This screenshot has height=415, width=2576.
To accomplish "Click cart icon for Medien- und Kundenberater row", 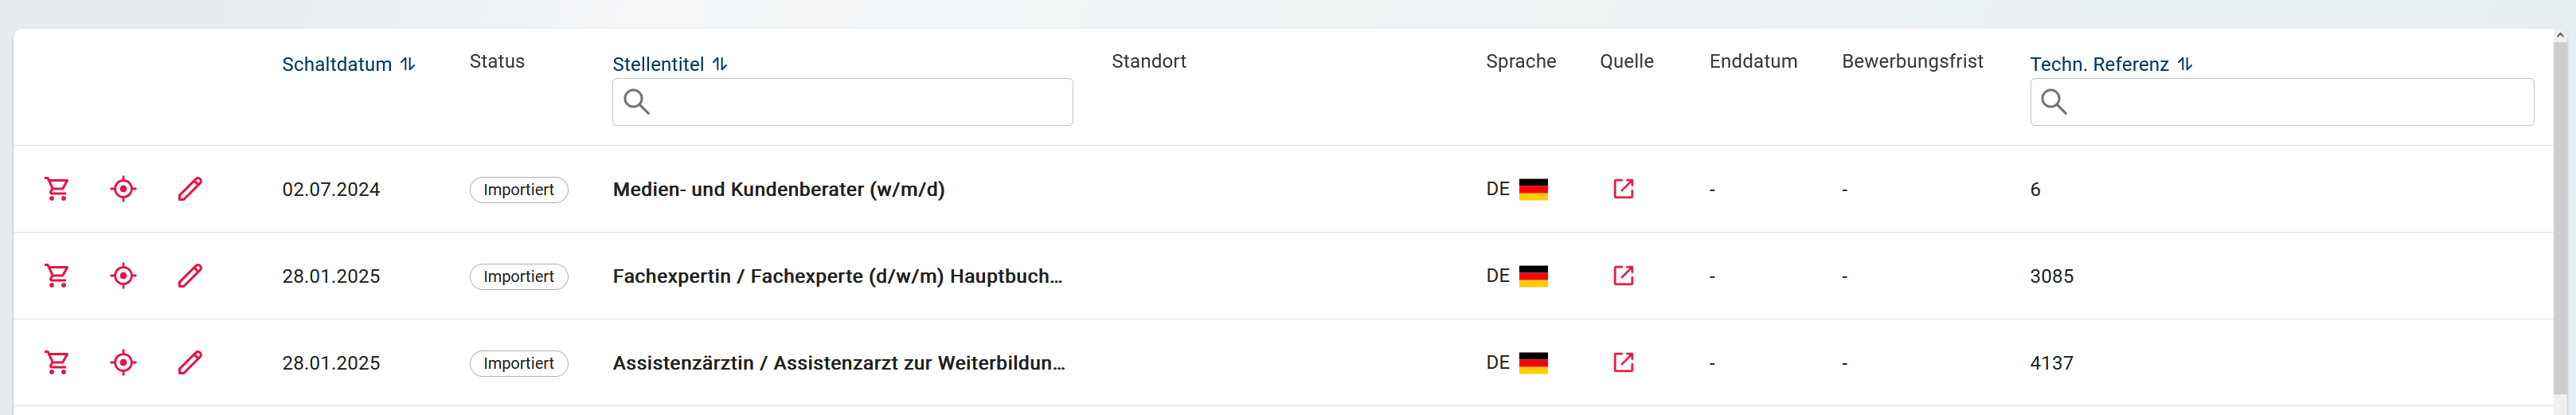I will (57, 189).
